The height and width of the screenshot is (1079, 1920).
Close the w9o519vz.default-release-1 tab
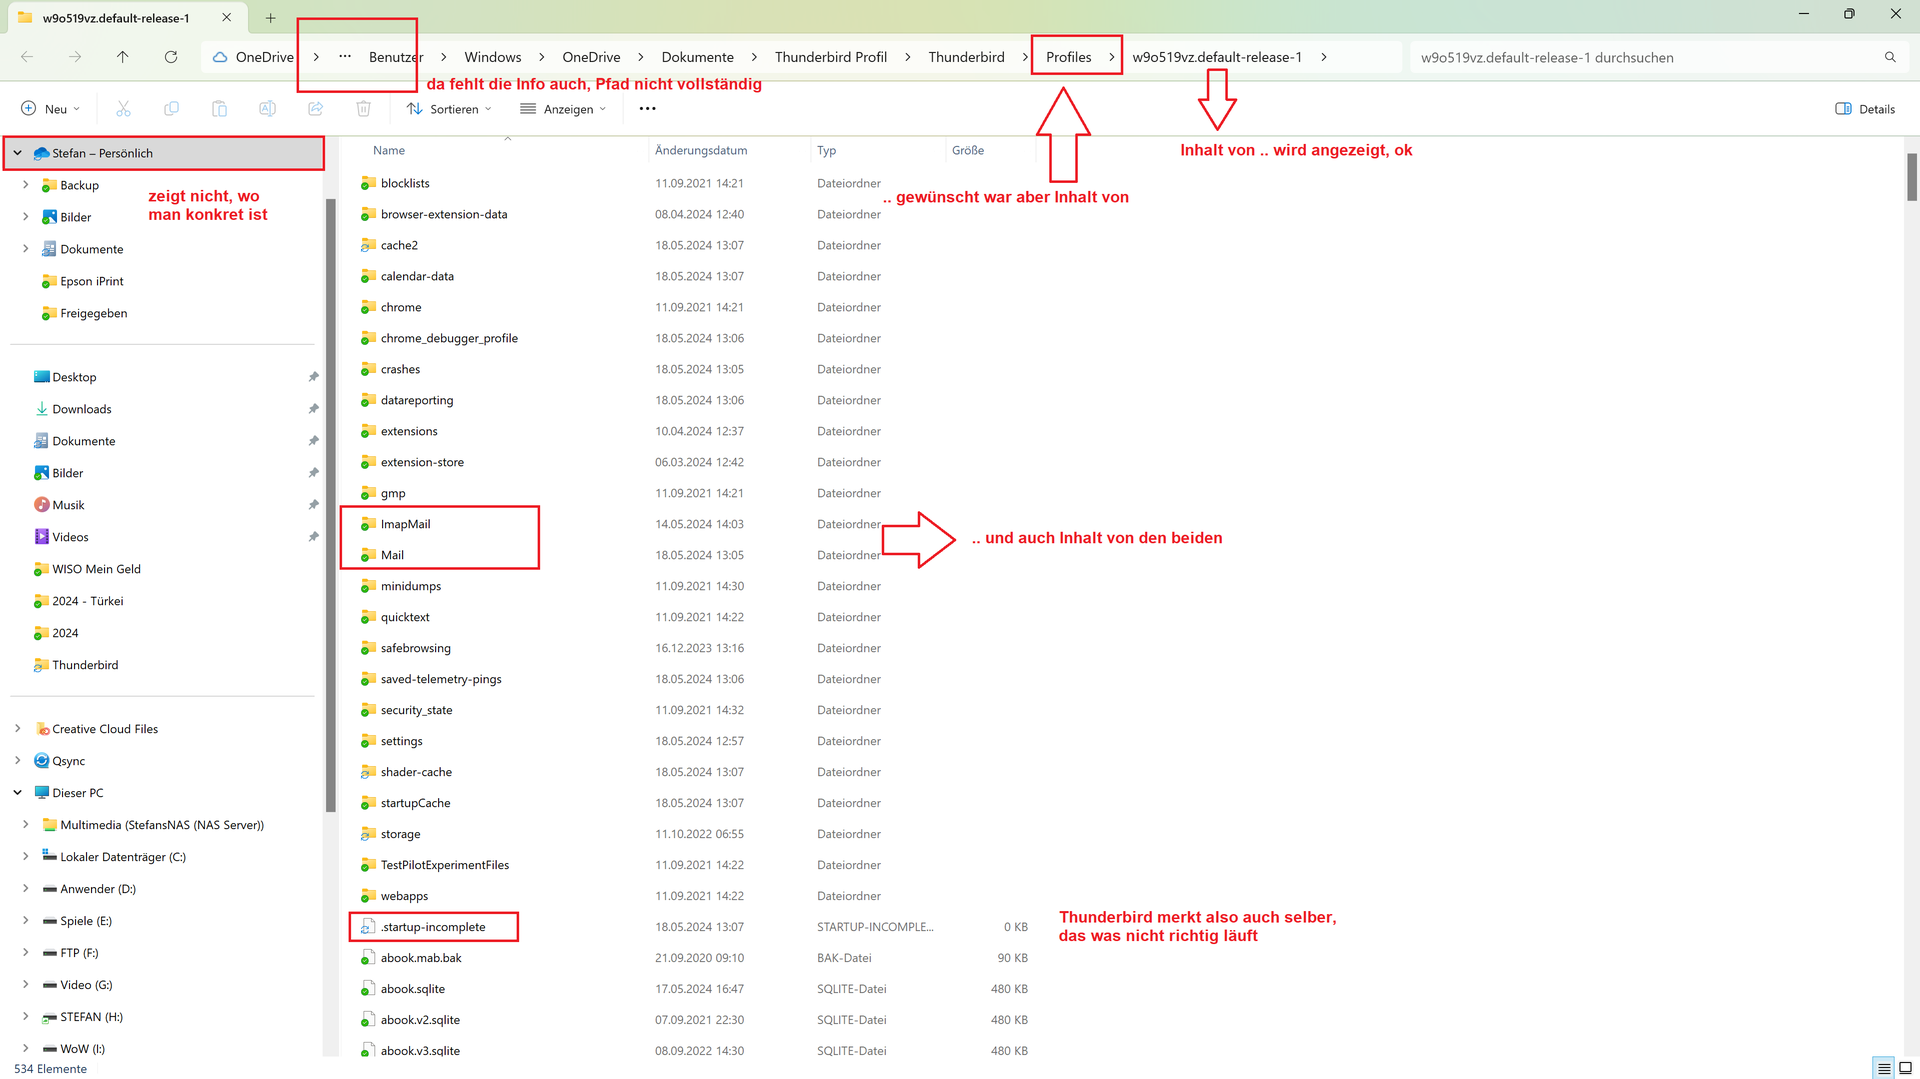click(x=227, y=18)
